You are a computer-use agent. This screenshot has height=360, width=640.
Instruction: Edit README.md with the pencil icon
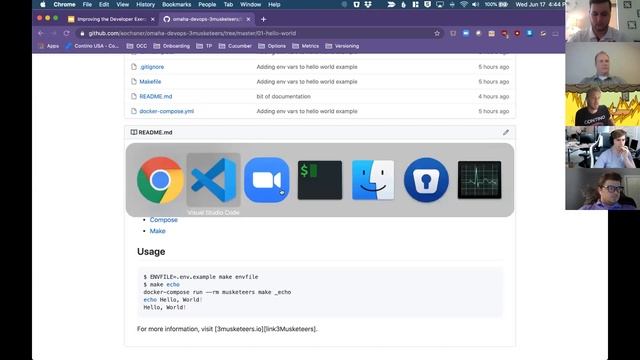click(x=506, y=132)
